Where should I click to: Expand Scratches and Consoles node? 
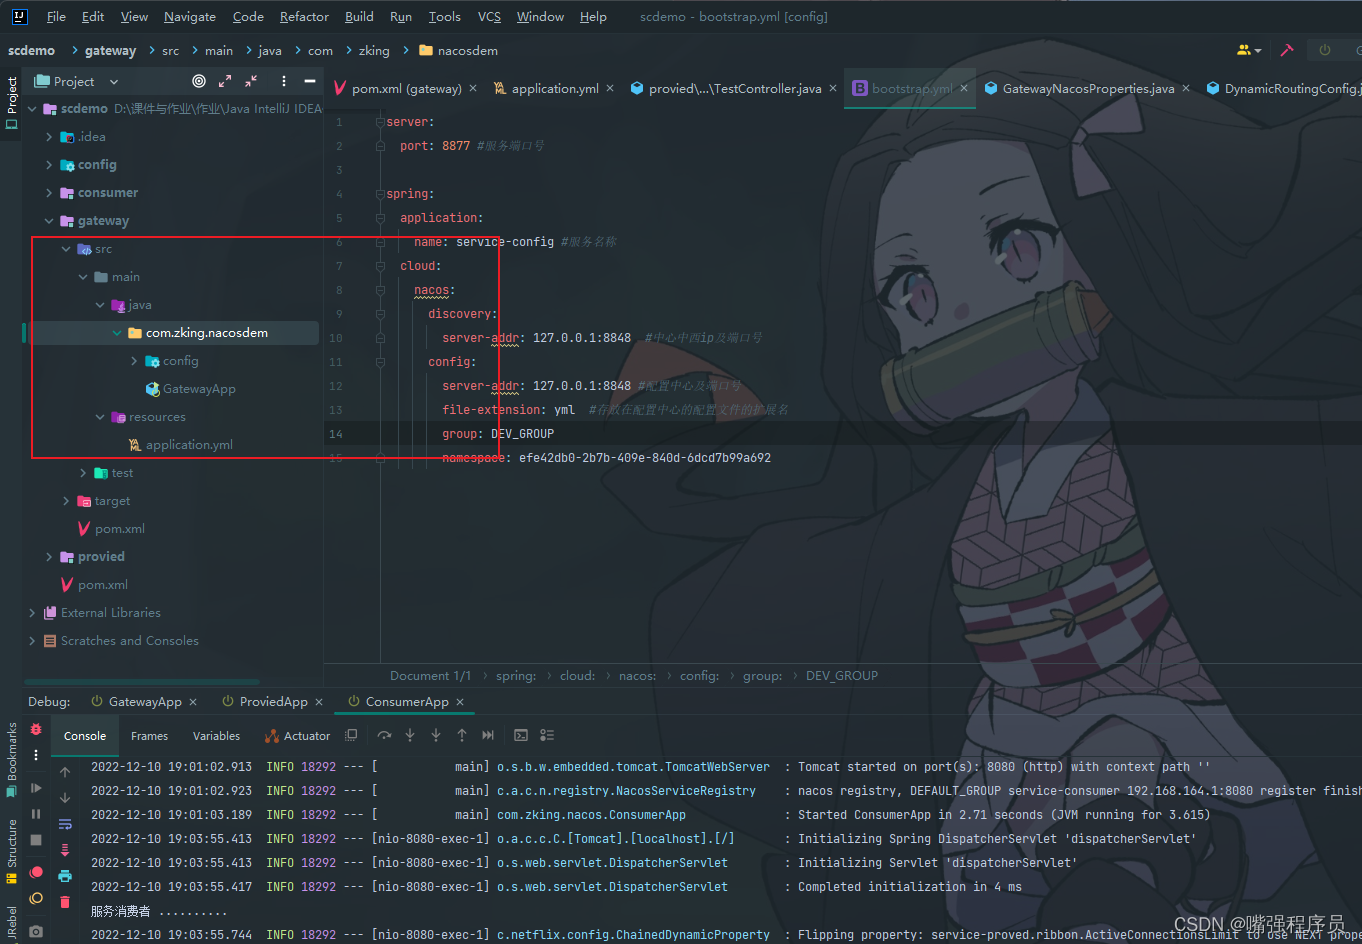pyautogui.click(x=32, y=641)
